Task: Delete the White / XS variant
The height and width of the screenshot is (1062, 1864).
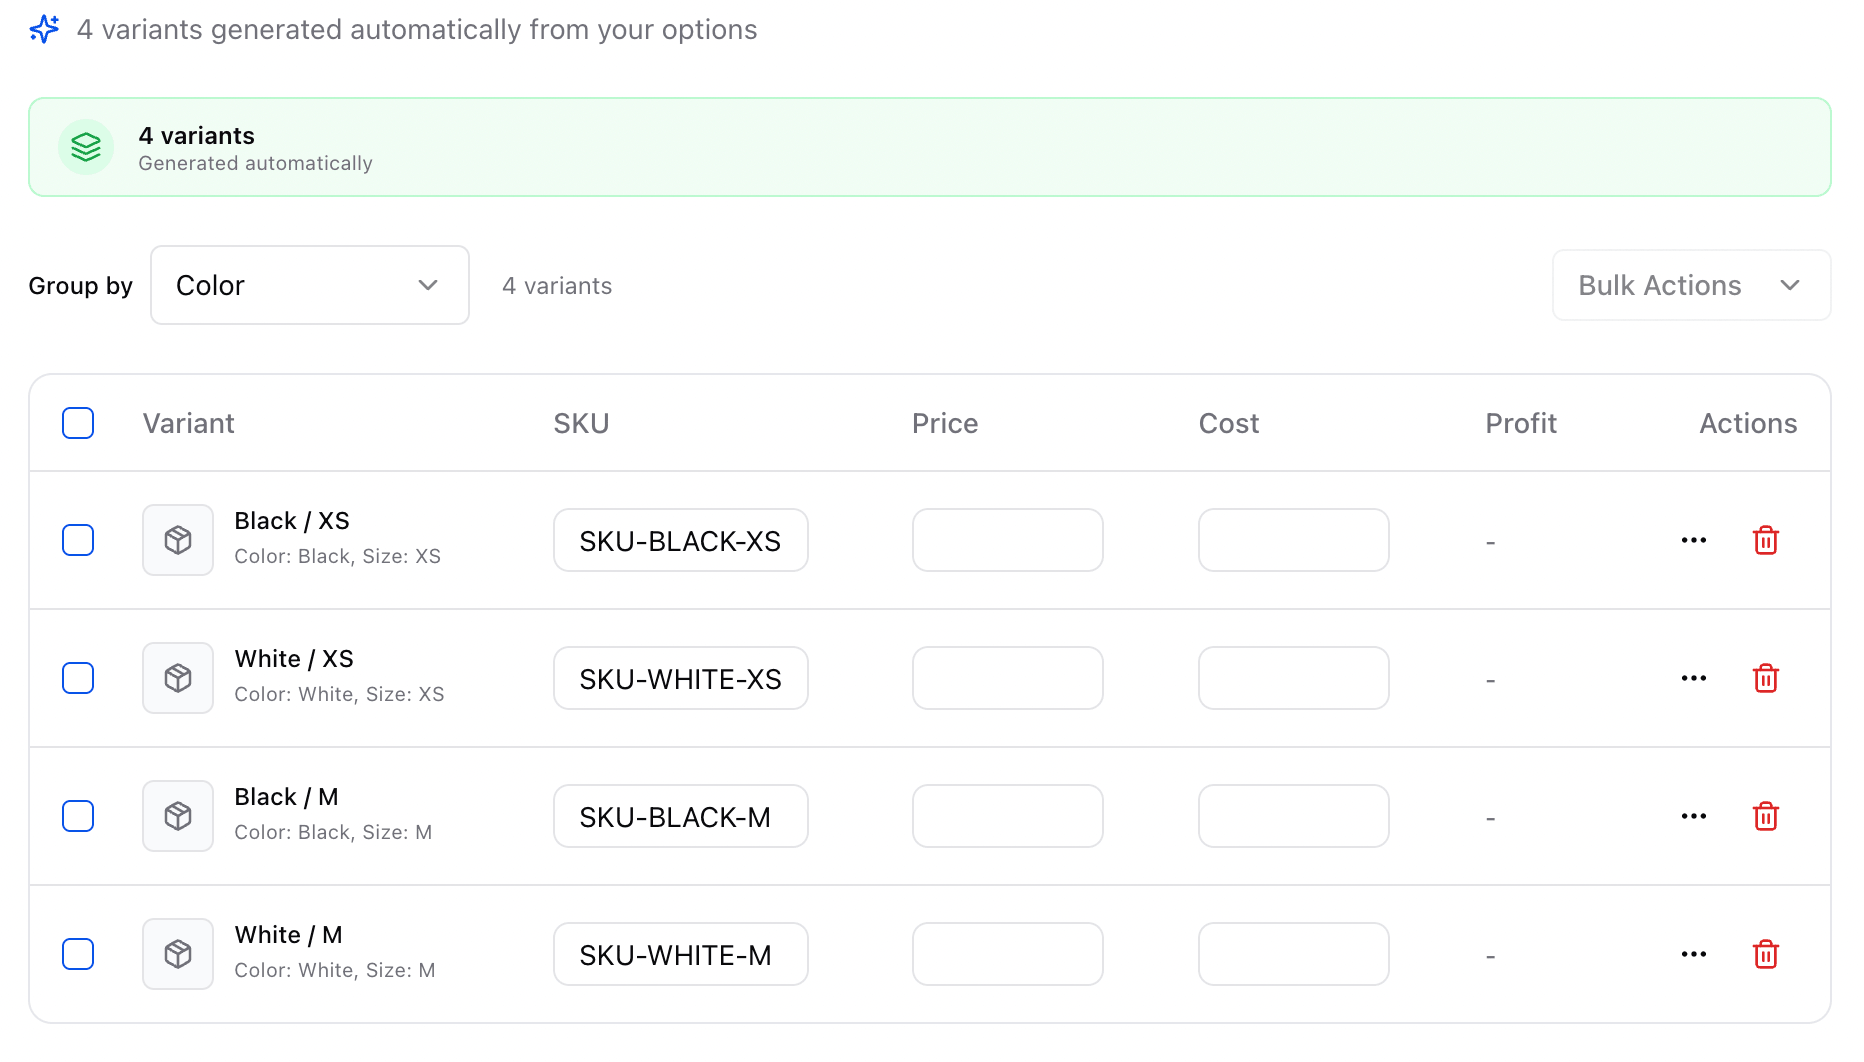Action: click(1766, 678)
